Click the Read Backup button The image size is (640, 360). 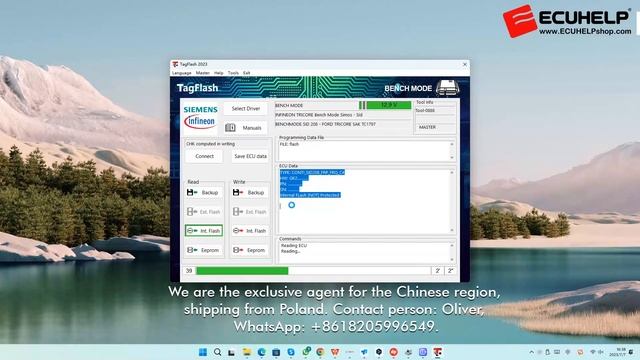click(204, 192)
